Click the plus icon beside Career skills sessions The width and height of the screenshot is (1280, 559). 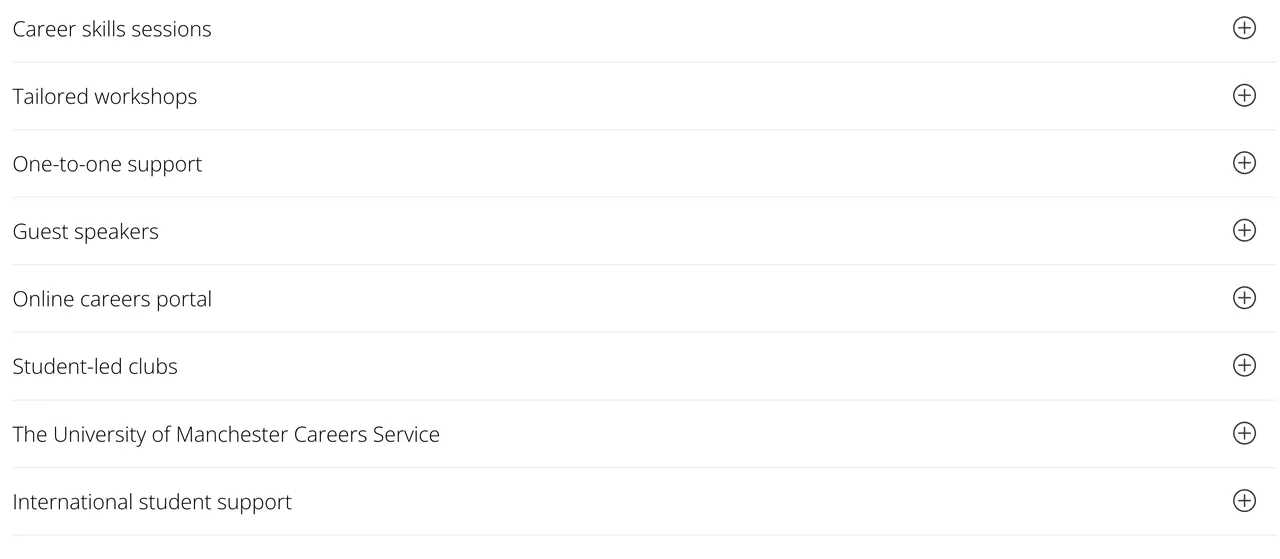pos(1244,28)
